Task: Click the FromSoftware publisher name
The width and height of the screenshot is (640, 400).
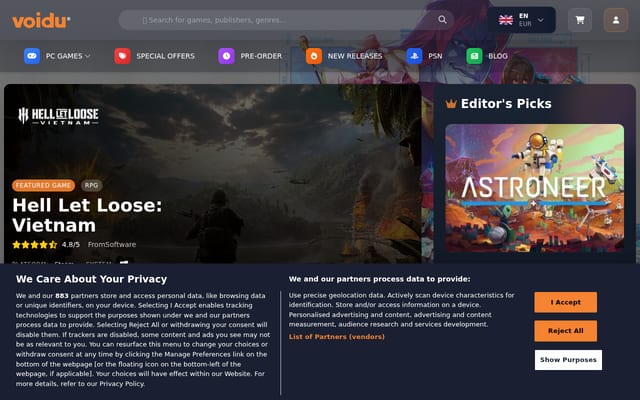Action: [x=112, y=244]
